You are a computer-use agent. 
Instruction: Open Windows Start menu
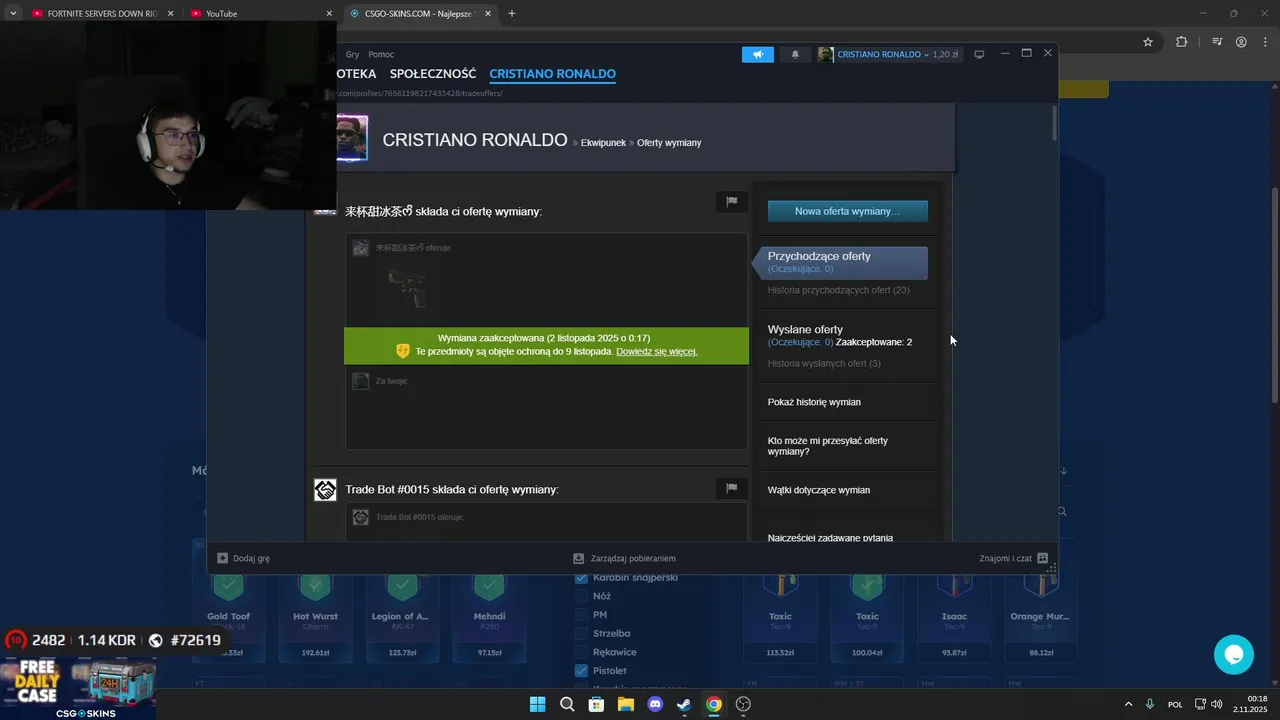537,704
